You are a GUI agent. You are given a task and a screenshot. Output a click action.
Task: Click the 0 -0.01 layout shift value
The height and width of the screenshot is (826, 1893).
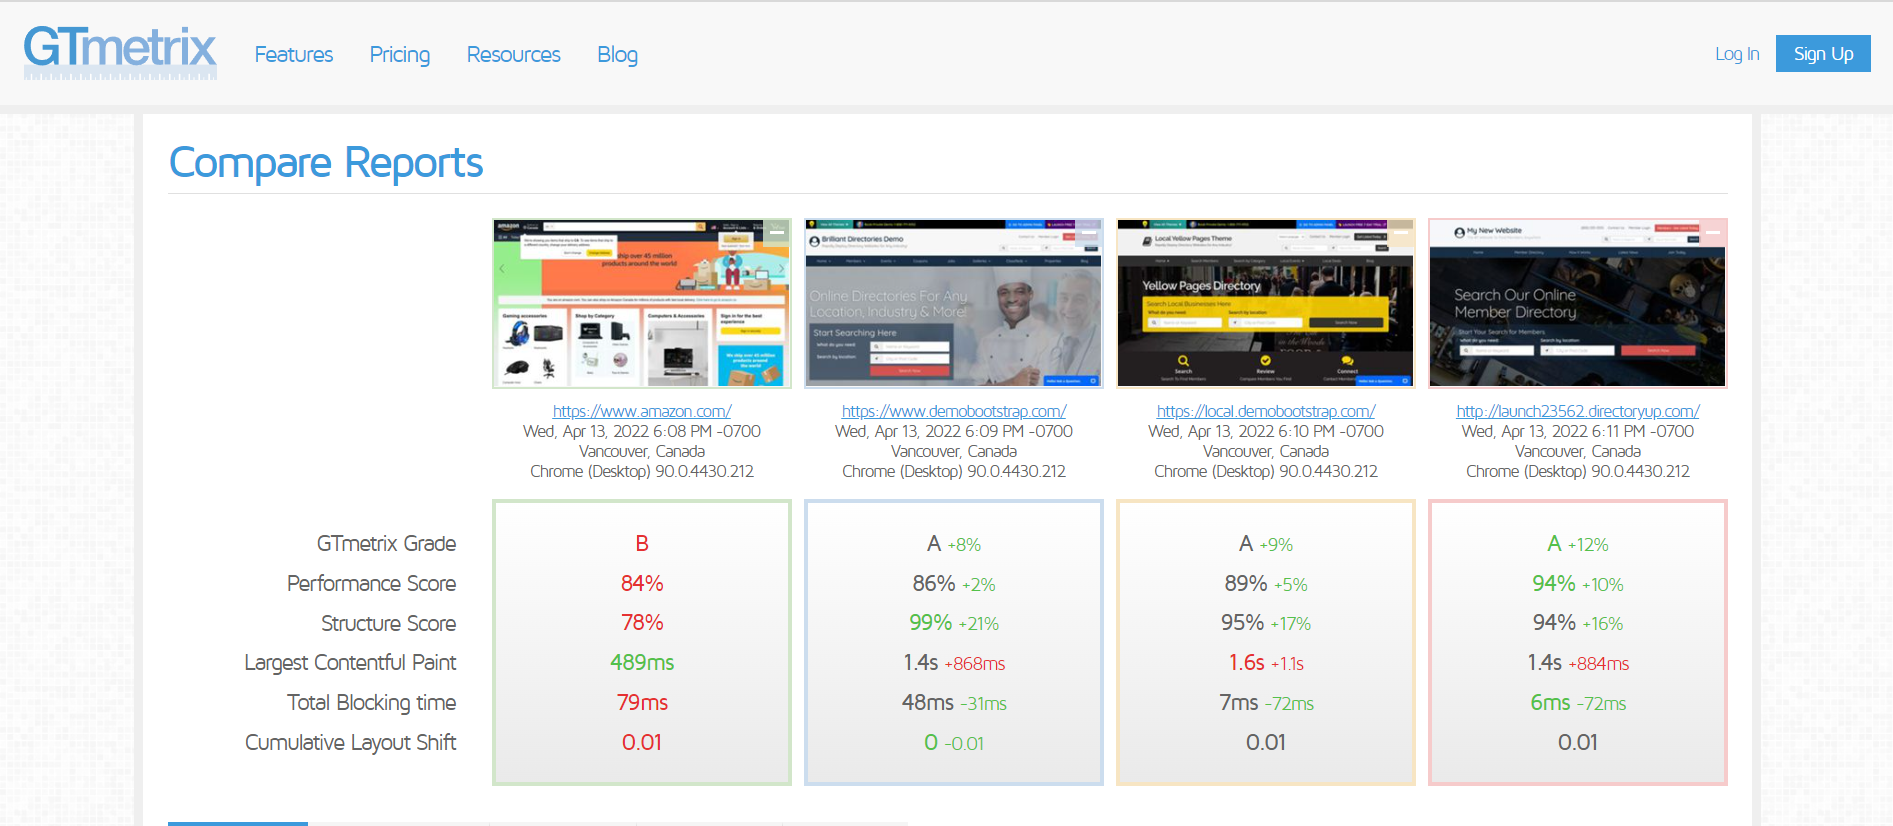pyautogui.click(x=954, y=743)
